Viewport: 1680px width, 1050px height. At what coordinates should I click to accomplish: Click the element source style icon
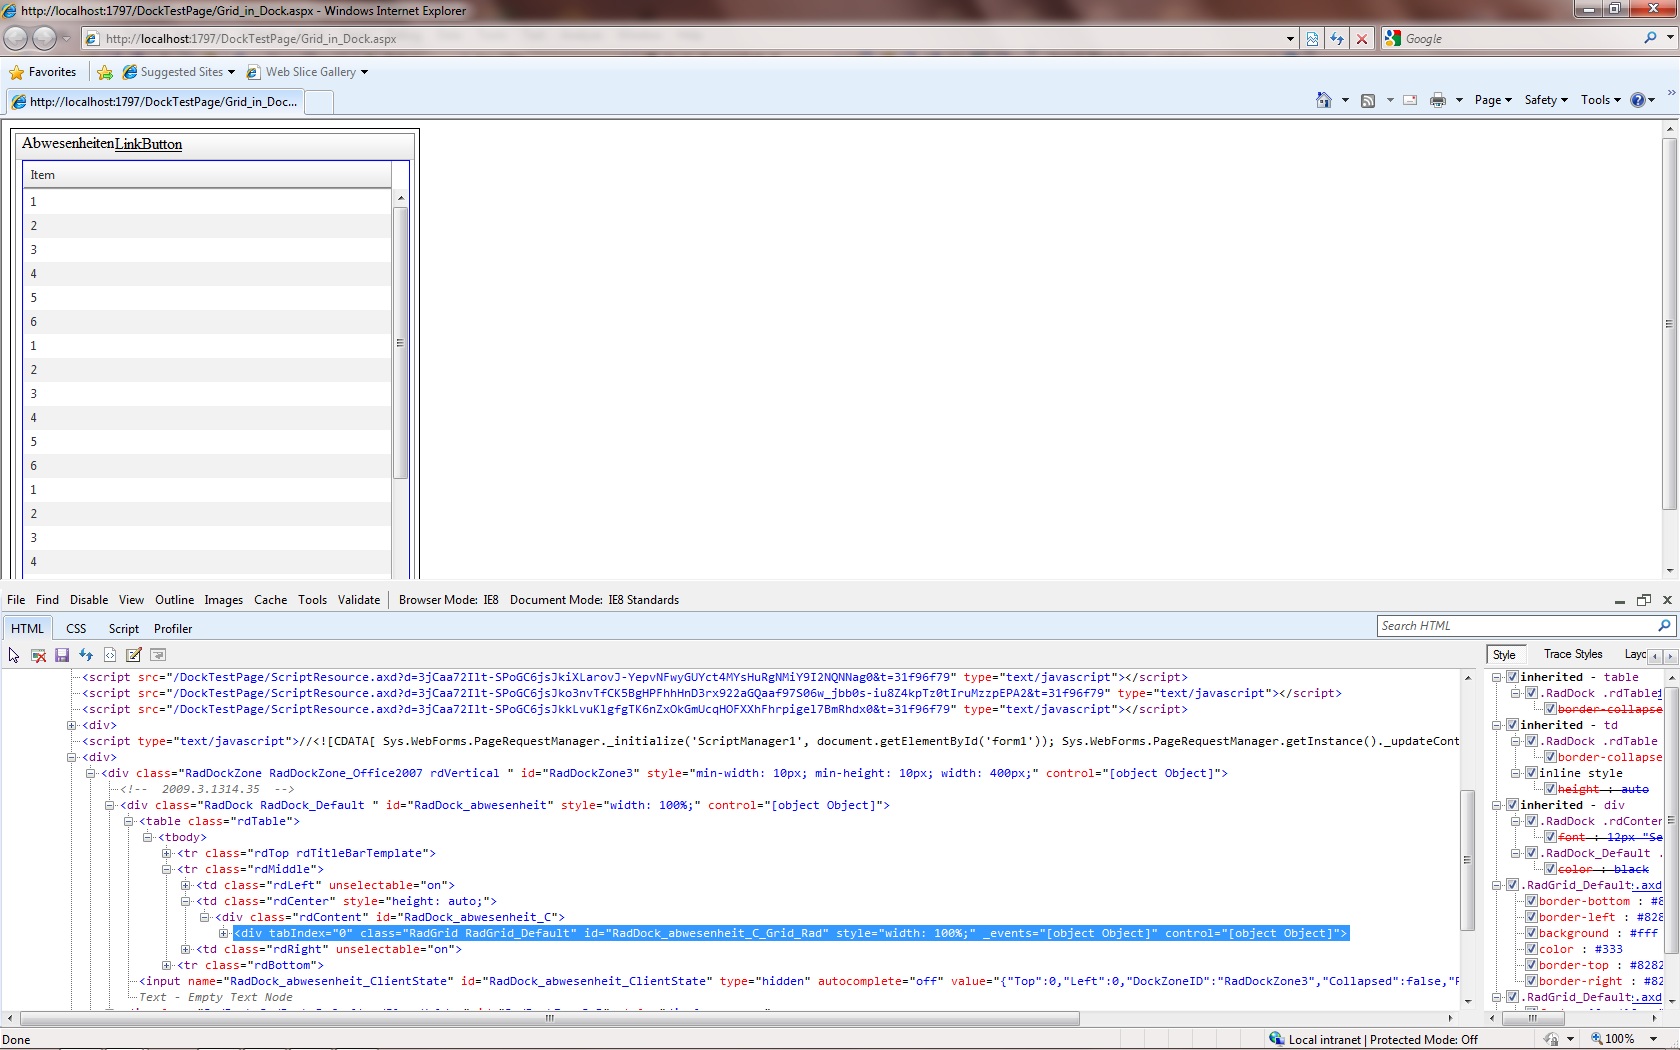pyautogui.click(x=110, y=655)
